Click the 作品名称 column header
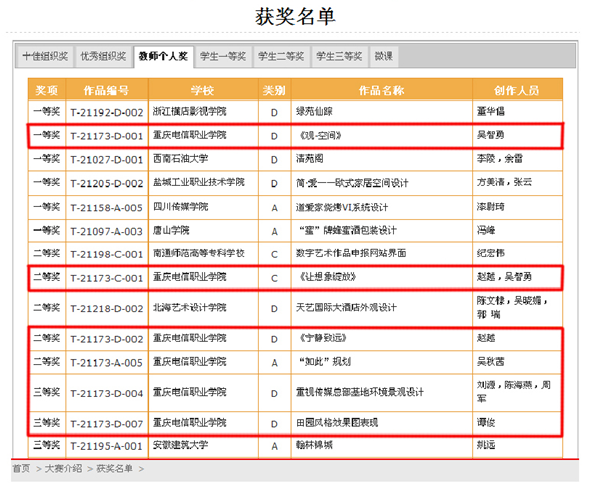Viewport: 600px width, 483px height. pyautogui.click(x=380, y=90)
